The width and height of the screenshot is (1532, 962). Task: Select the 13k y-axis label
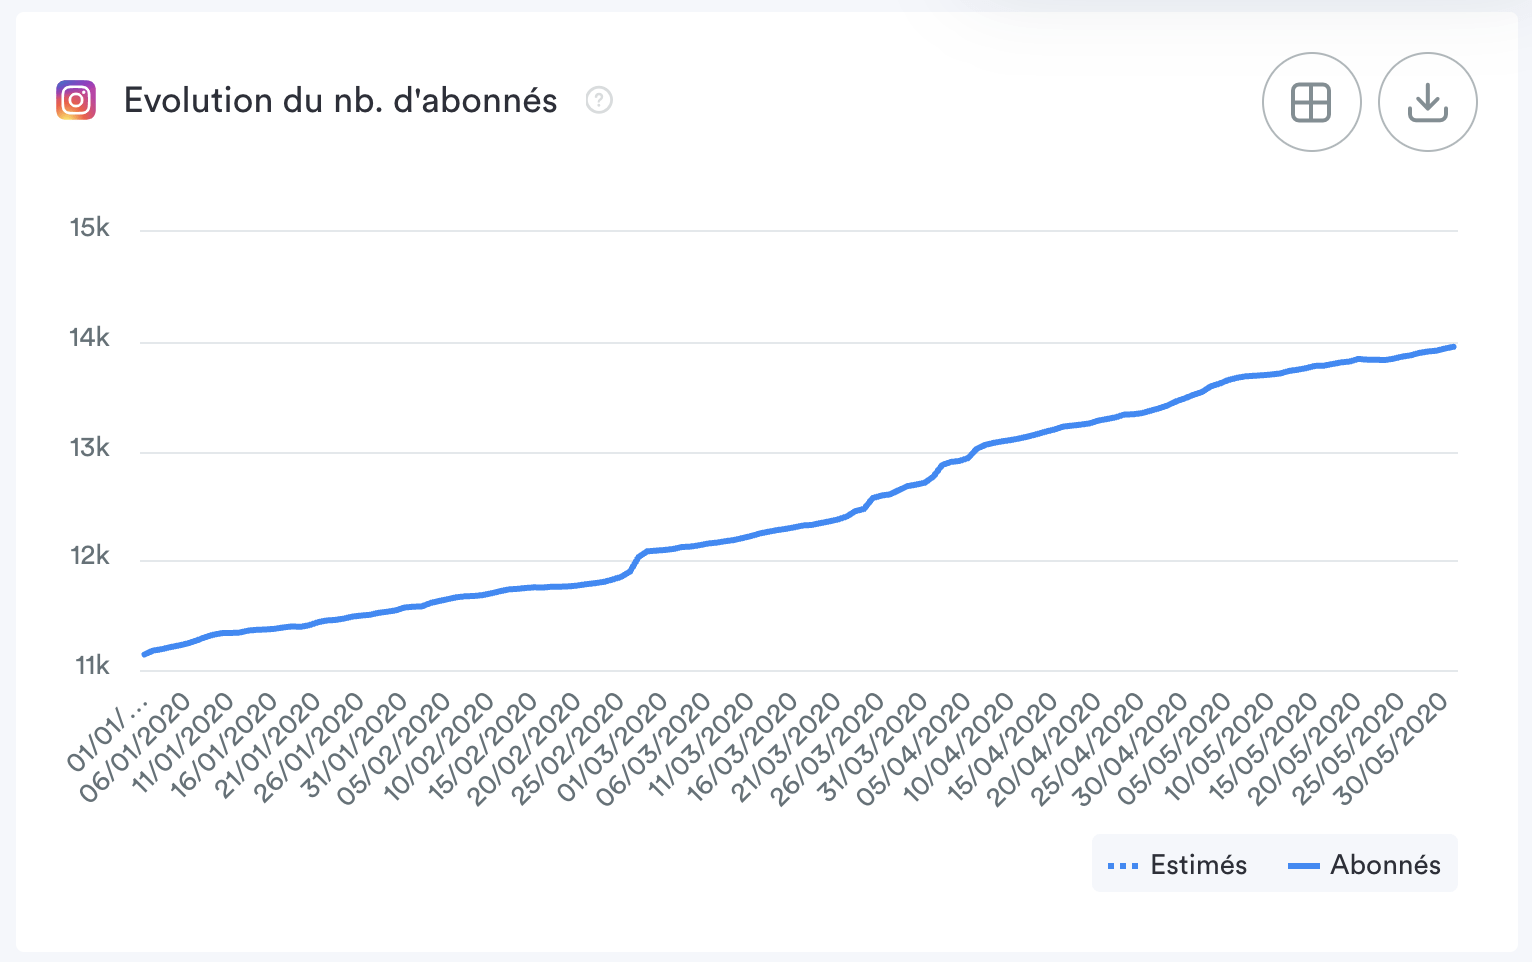90,447
